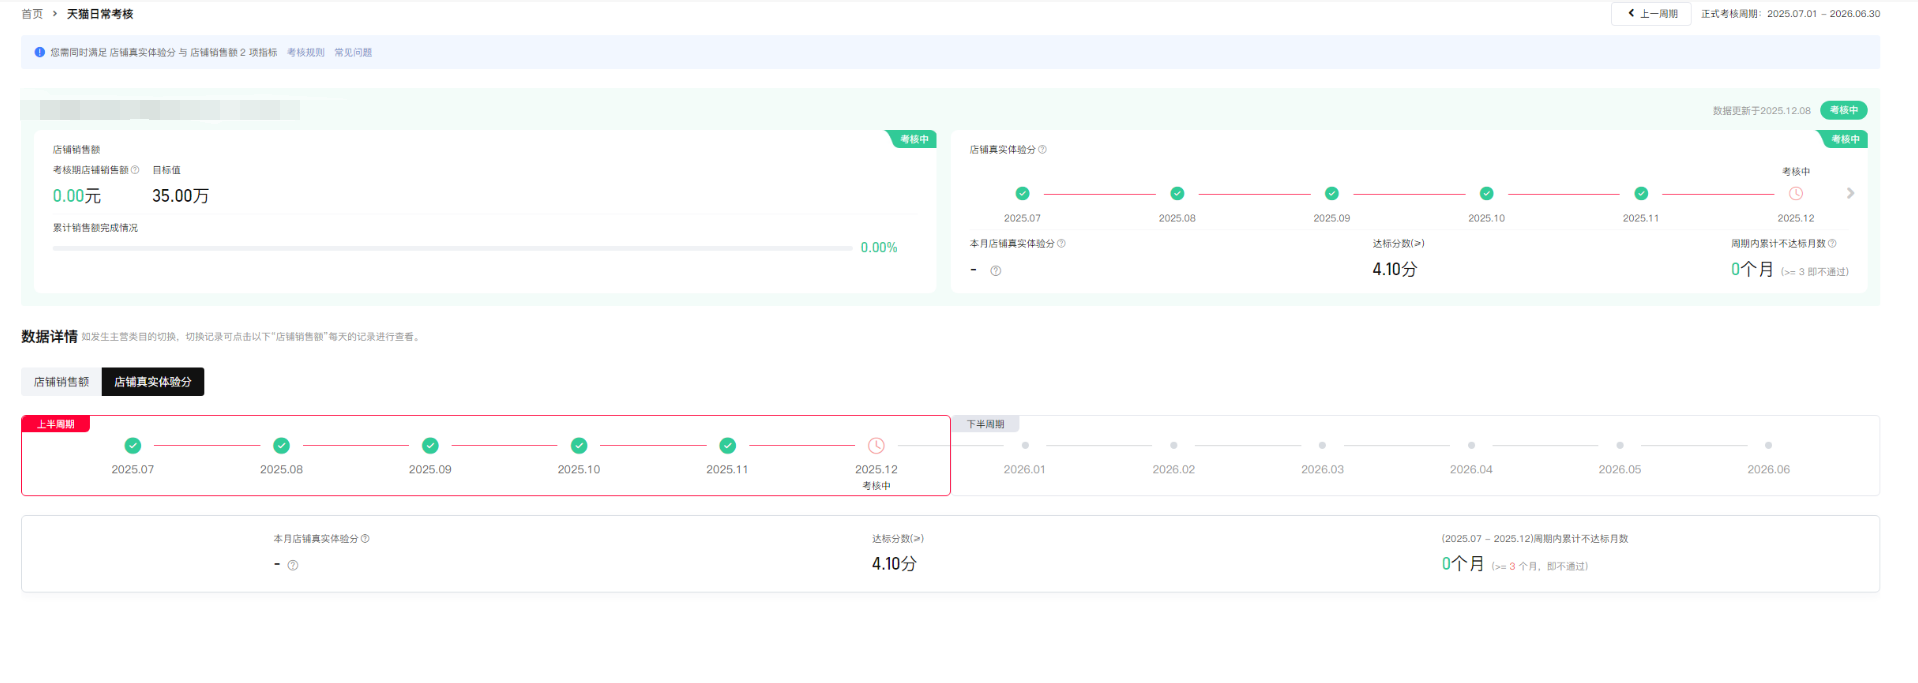Open the 考核规则 link

[x=305, y=53]
